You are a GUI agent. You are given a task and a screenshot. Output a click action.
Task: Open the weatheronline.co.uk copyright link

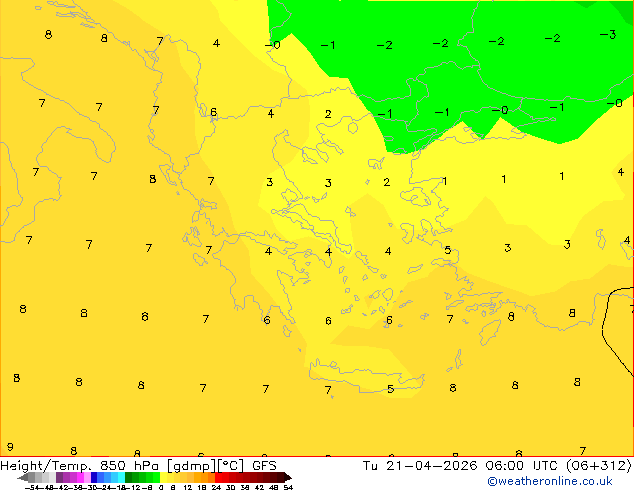[x=550, y=481]
